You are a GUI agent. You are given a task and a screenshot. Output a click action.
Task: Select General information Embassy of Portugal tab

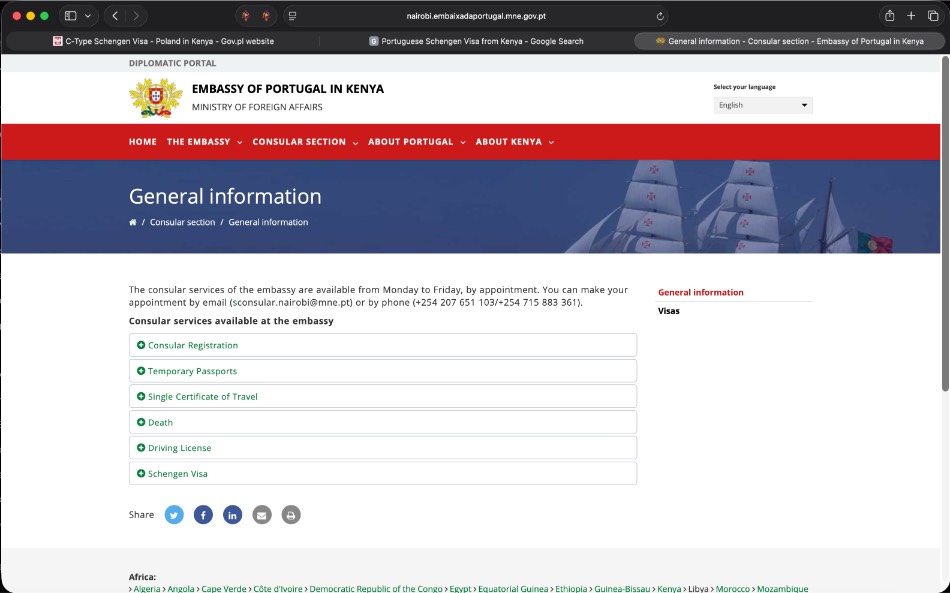[x=789, y=41]
